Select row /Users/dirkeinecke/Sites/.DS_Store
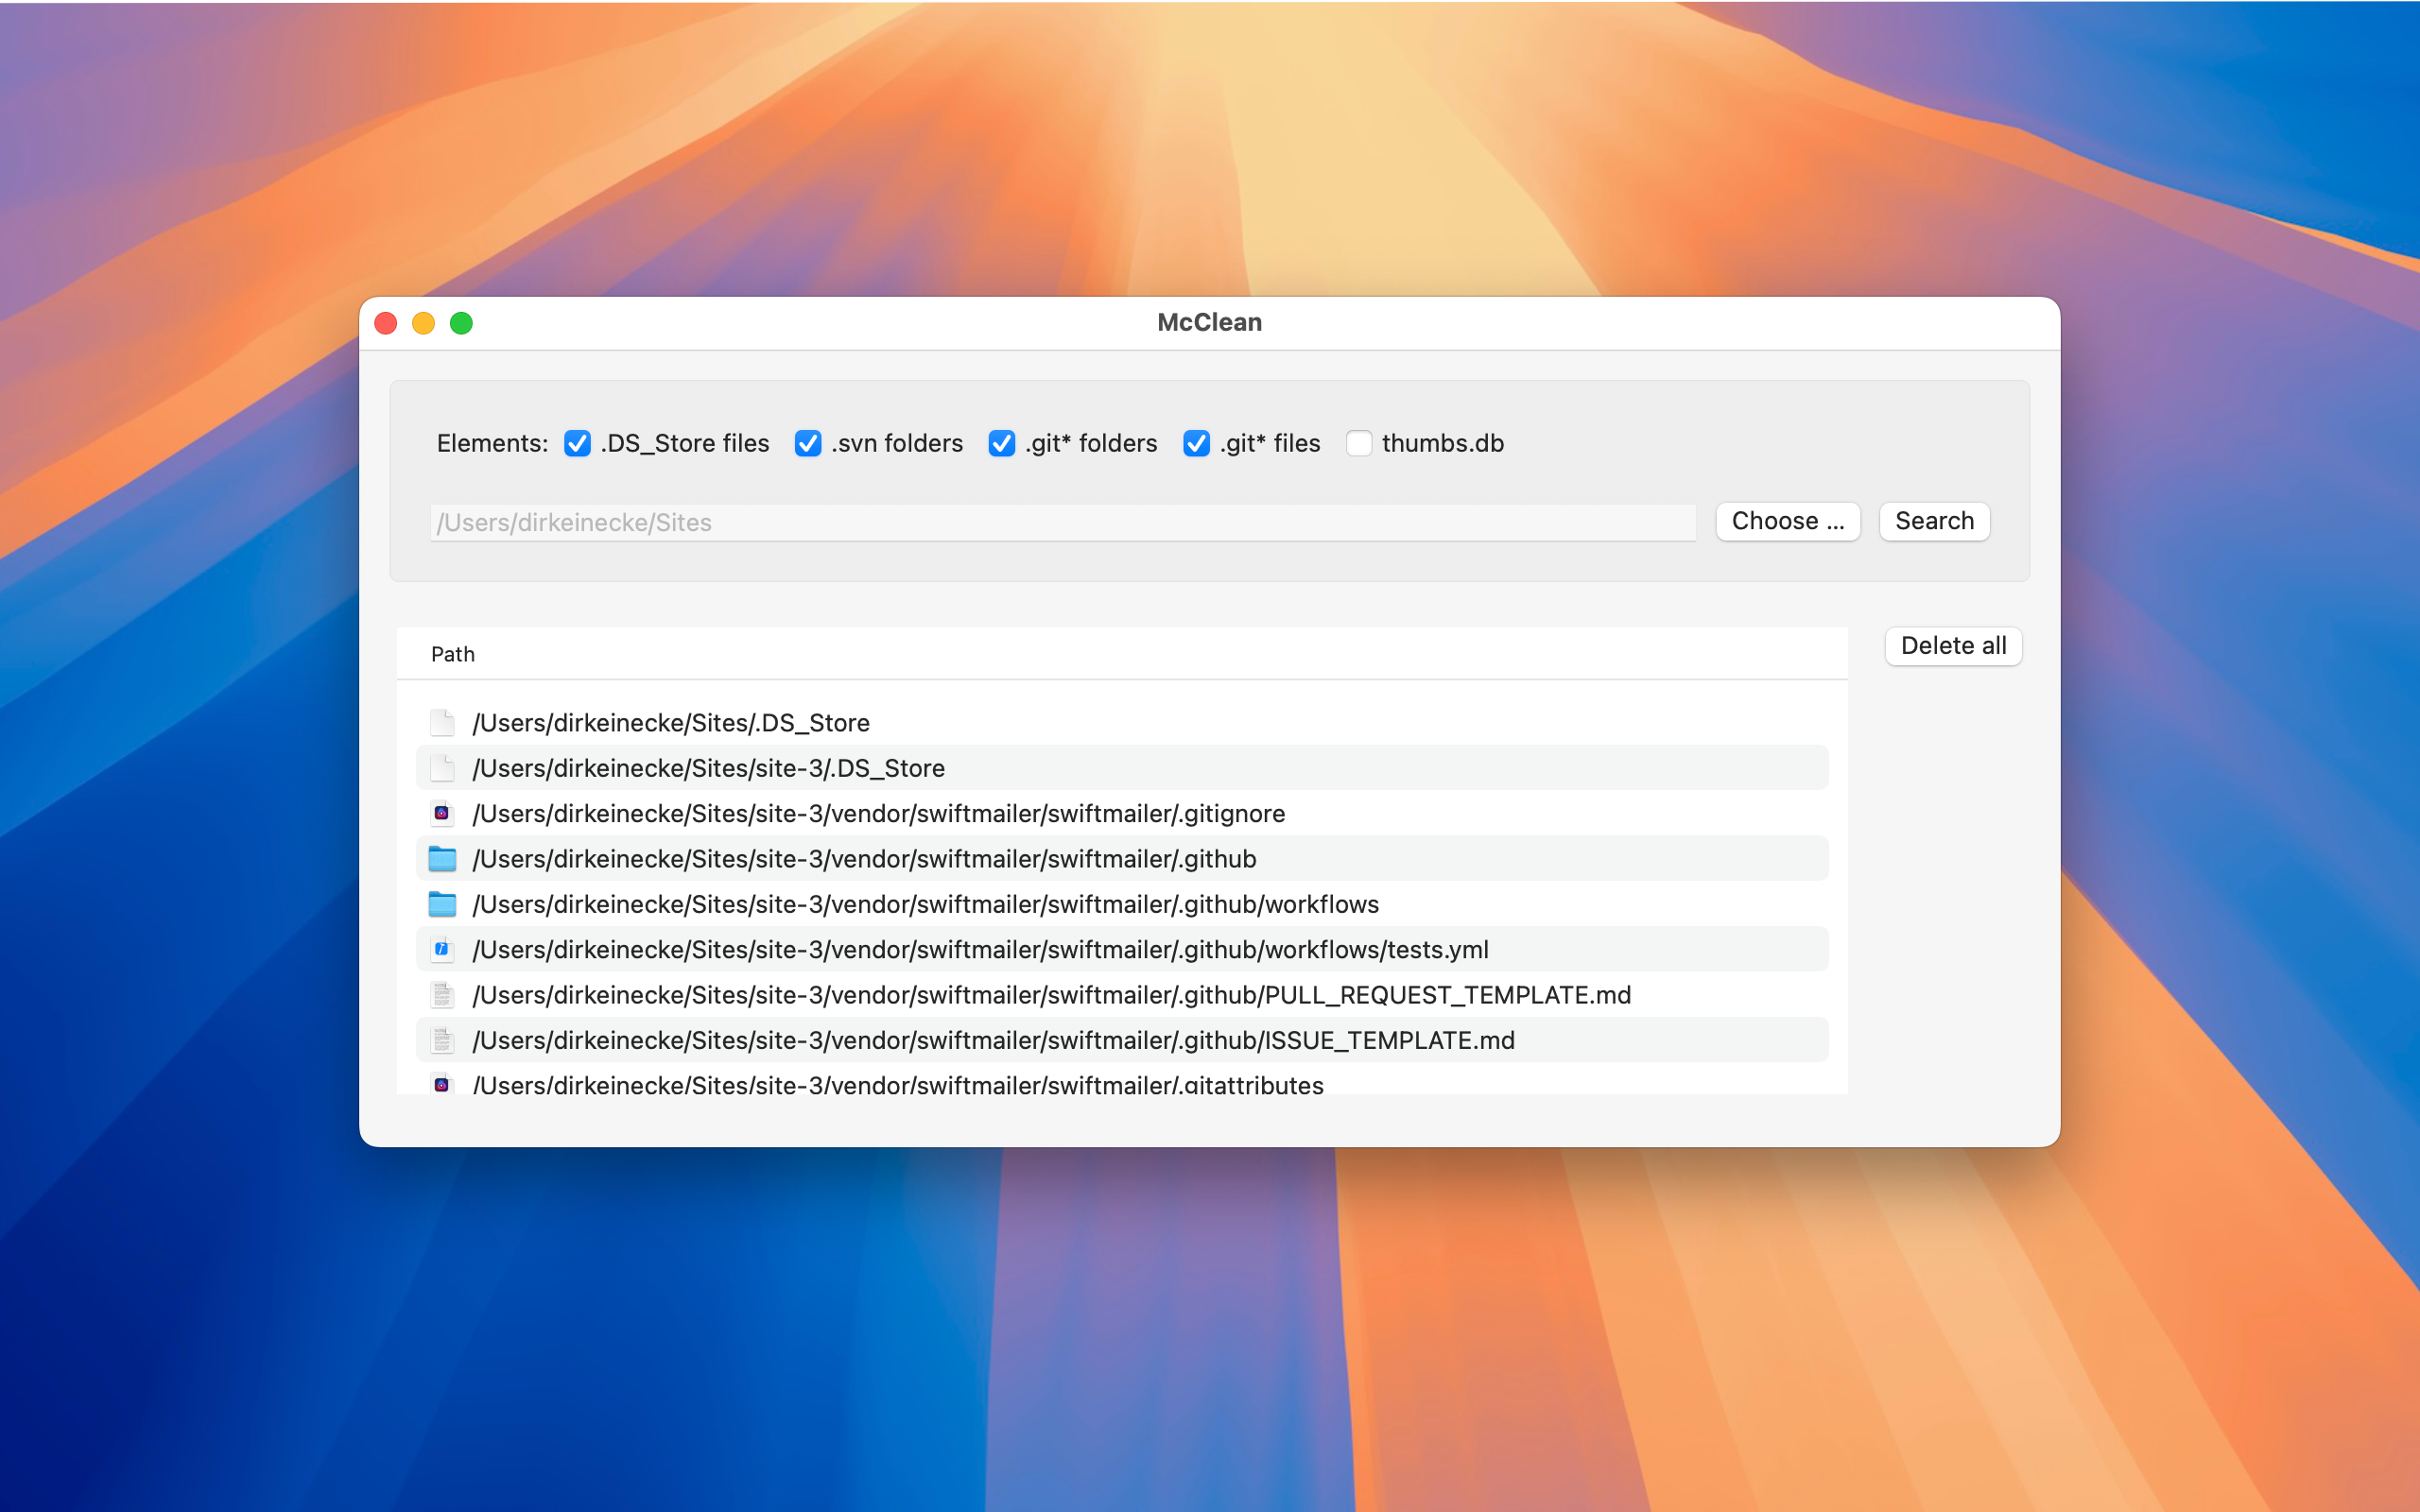 pos(1122,722)
